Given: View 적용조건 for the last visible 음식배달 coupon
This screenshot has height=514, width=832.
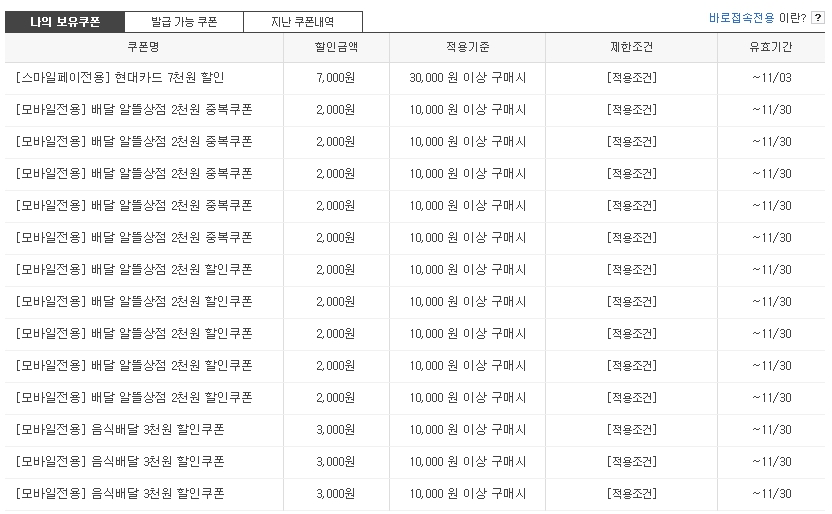Looking at the screenshot, I should point(631,494).
